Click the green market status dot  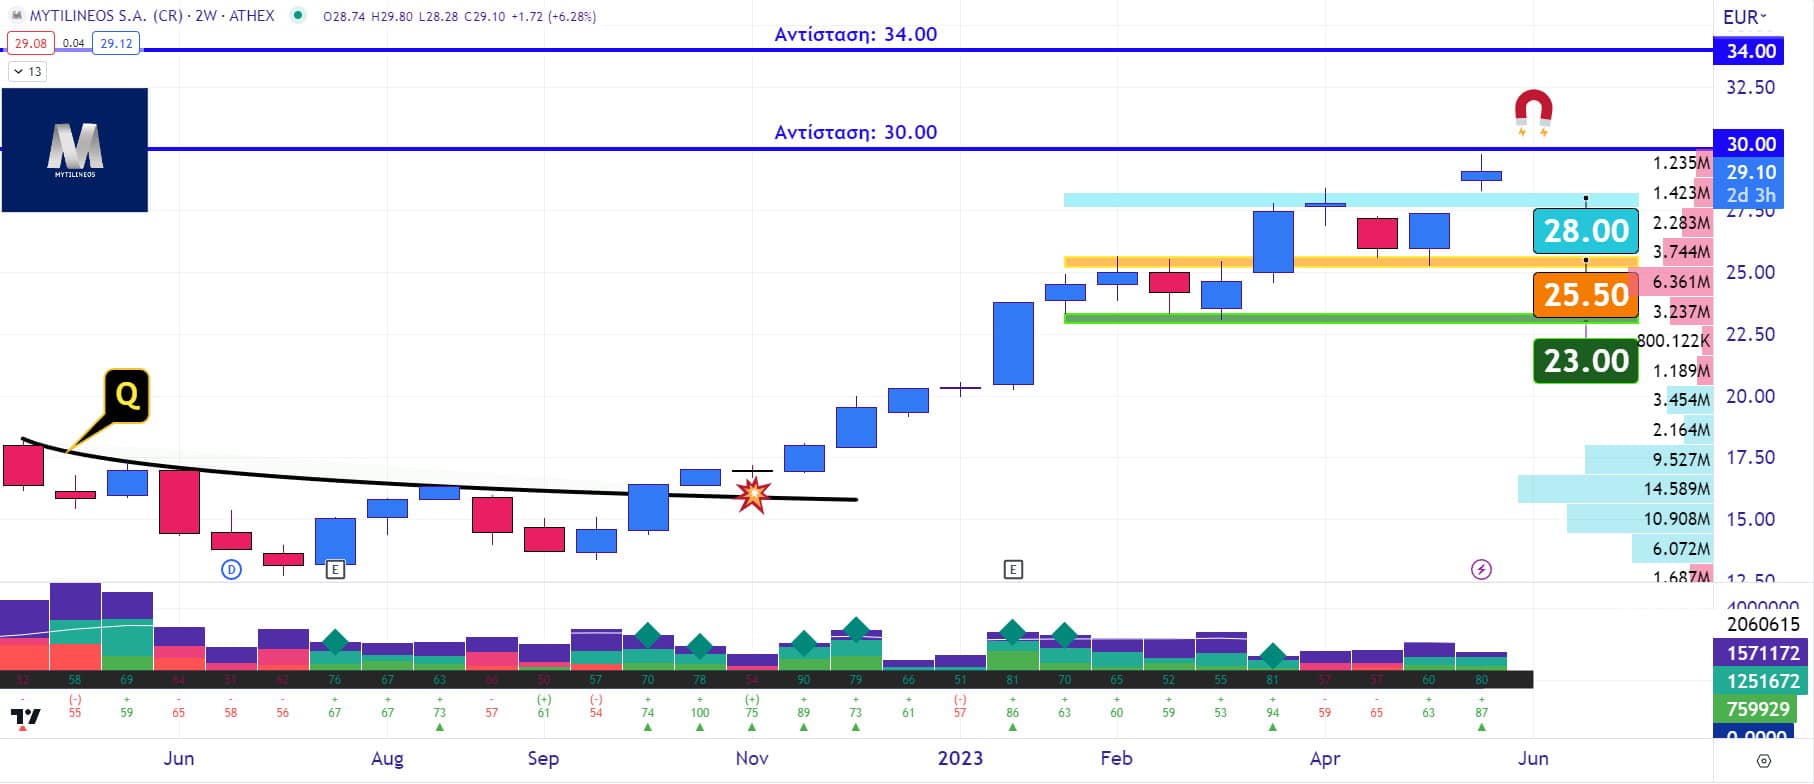pos(297,16)
